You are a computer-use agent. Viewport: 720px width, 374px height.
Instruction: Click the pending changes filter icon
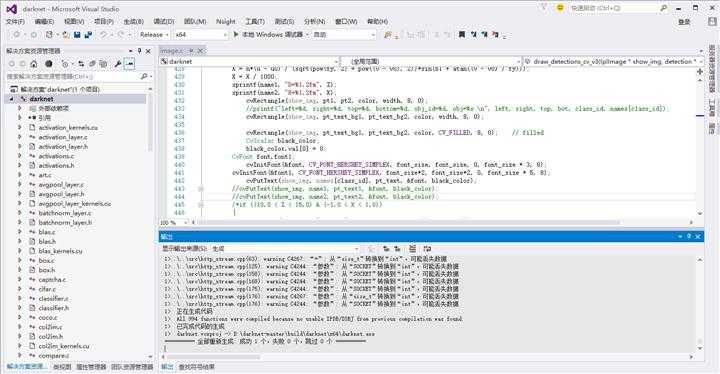(65, 64)
